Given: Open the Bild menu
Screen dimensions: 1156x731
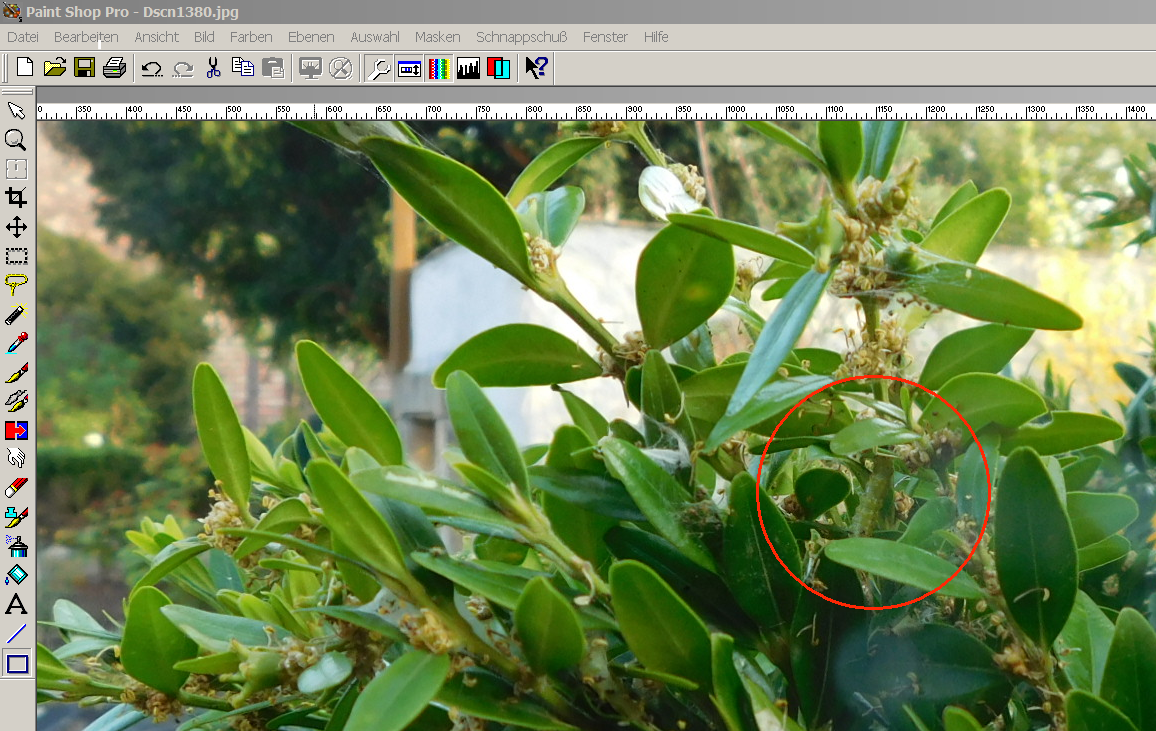Looking at the screenshot, I should 204,37.
